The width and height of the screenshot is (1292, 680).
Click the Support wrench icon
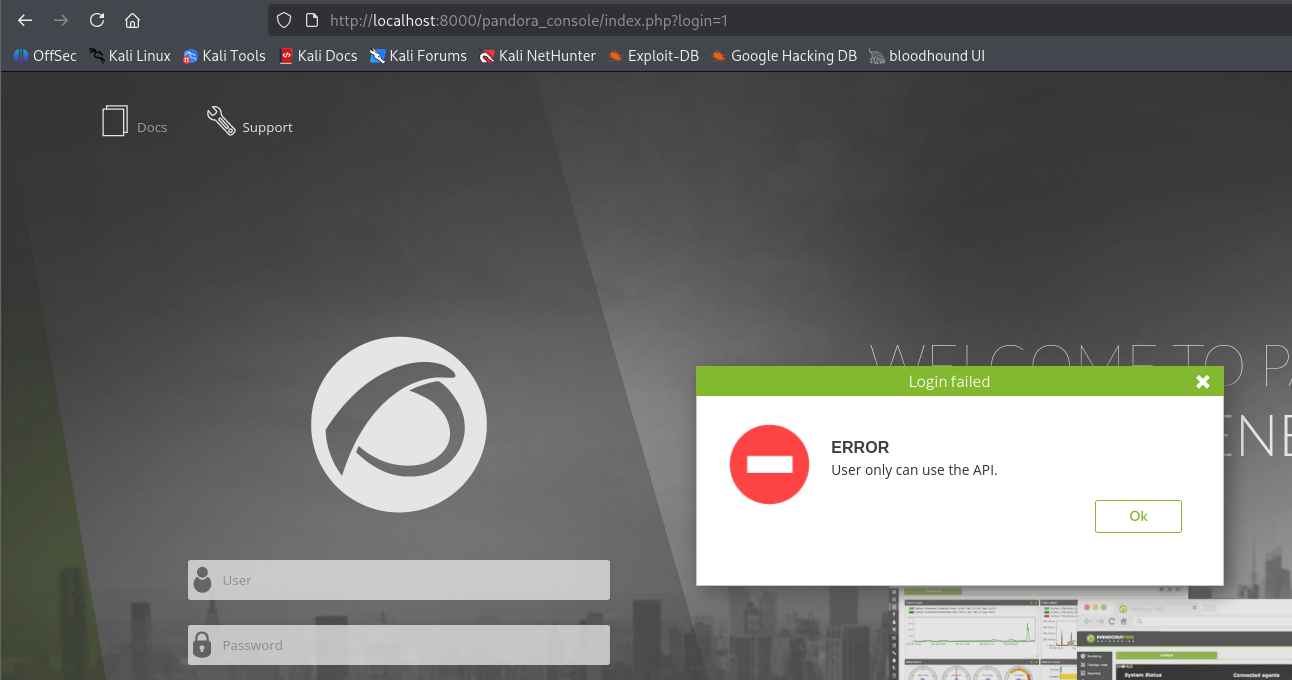[221, 121]
